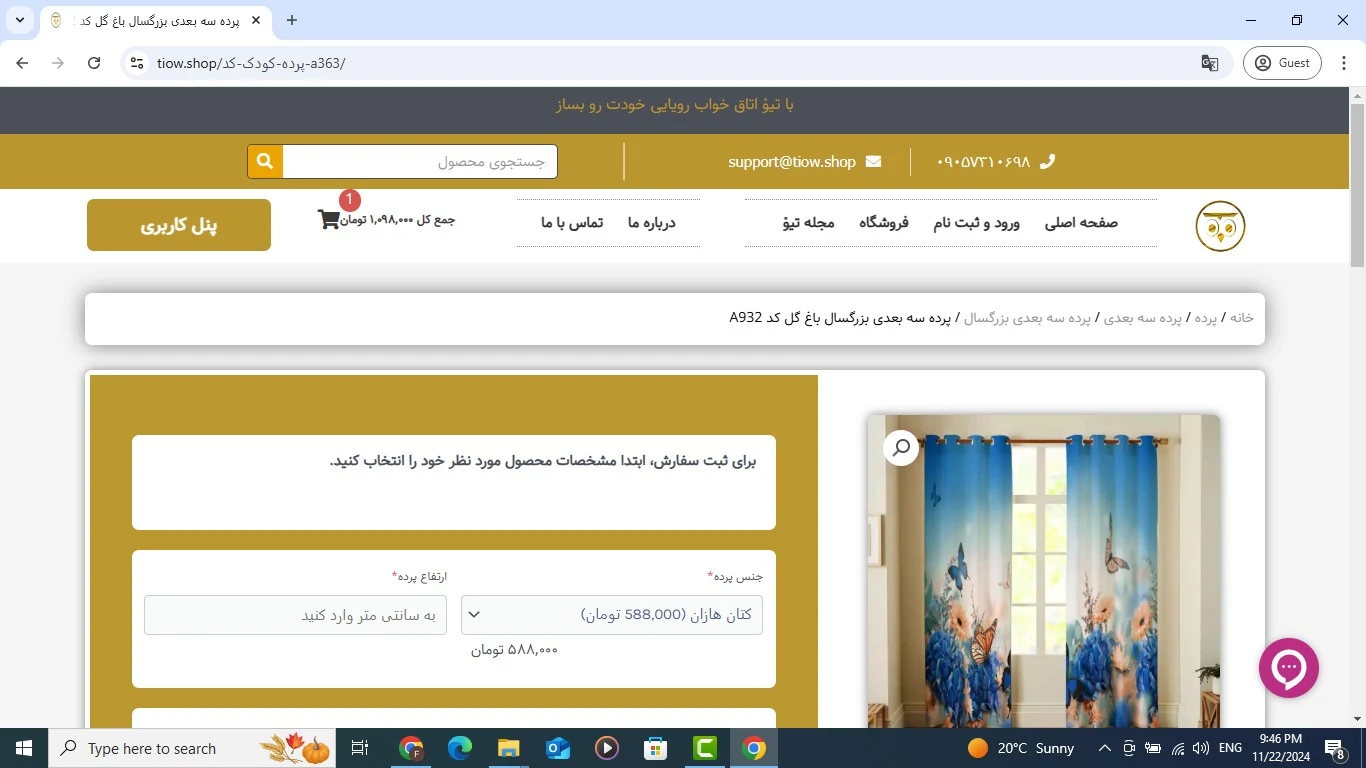Go to صفحه اصلی menu item
Viewport: 1366px width, 768px height.
pyautogui.click(x=1081, y=223)
